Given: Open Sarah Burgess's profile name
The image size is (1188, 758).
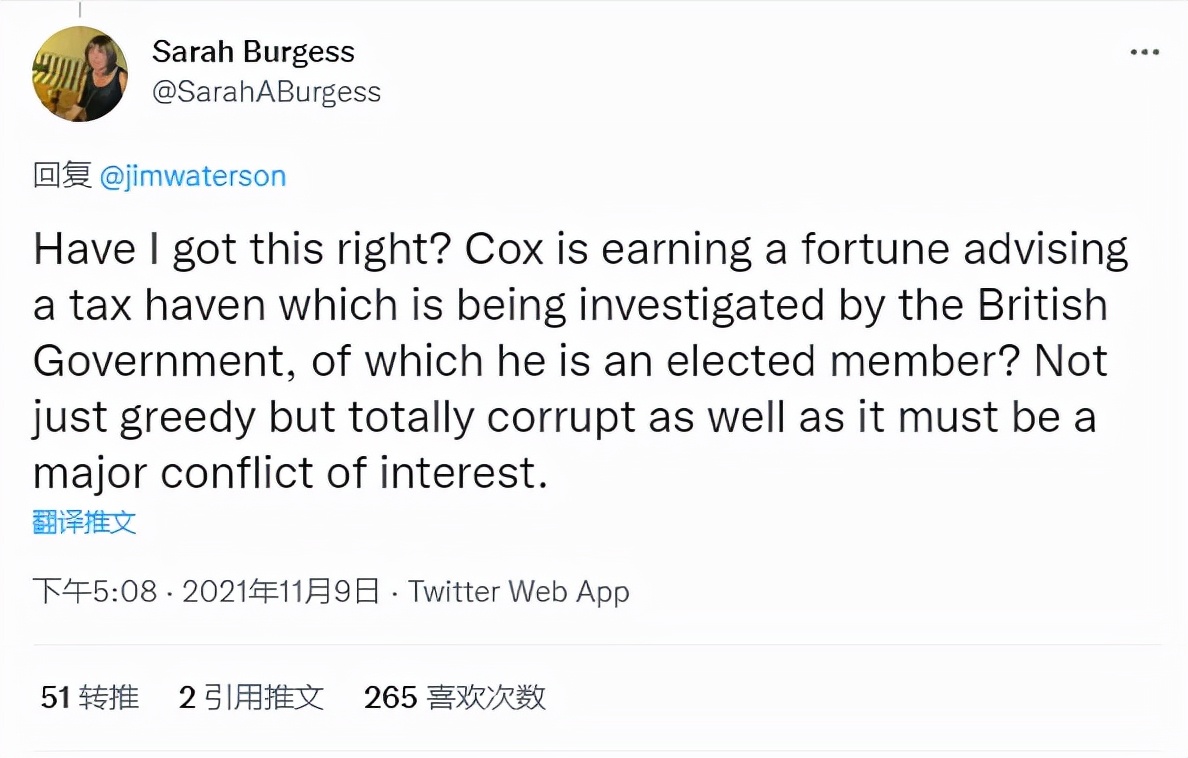Looking at the screenshot, I should pyautogui.click(x=253, y=52).
